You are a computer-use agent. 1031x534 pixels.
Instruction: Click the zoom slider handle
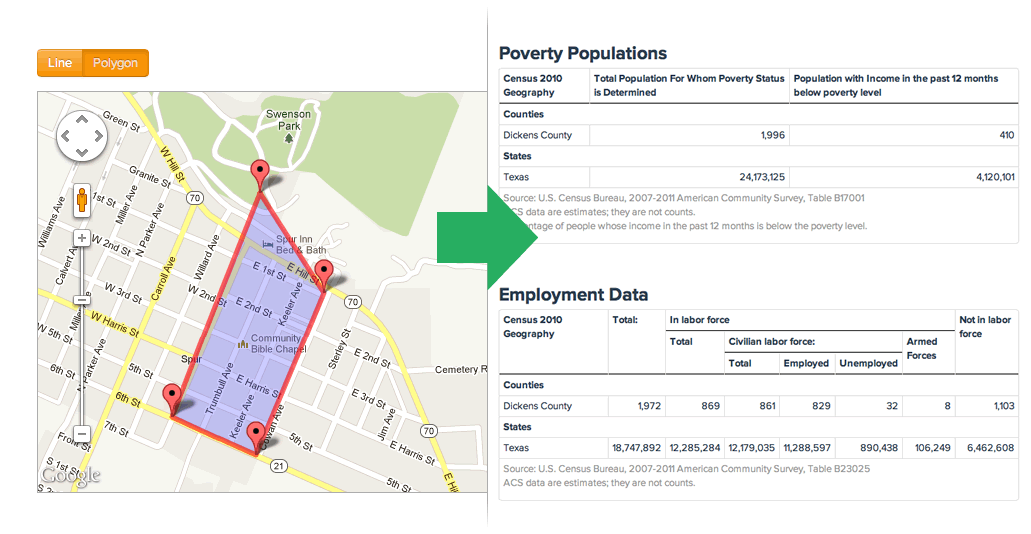(82, 300)
